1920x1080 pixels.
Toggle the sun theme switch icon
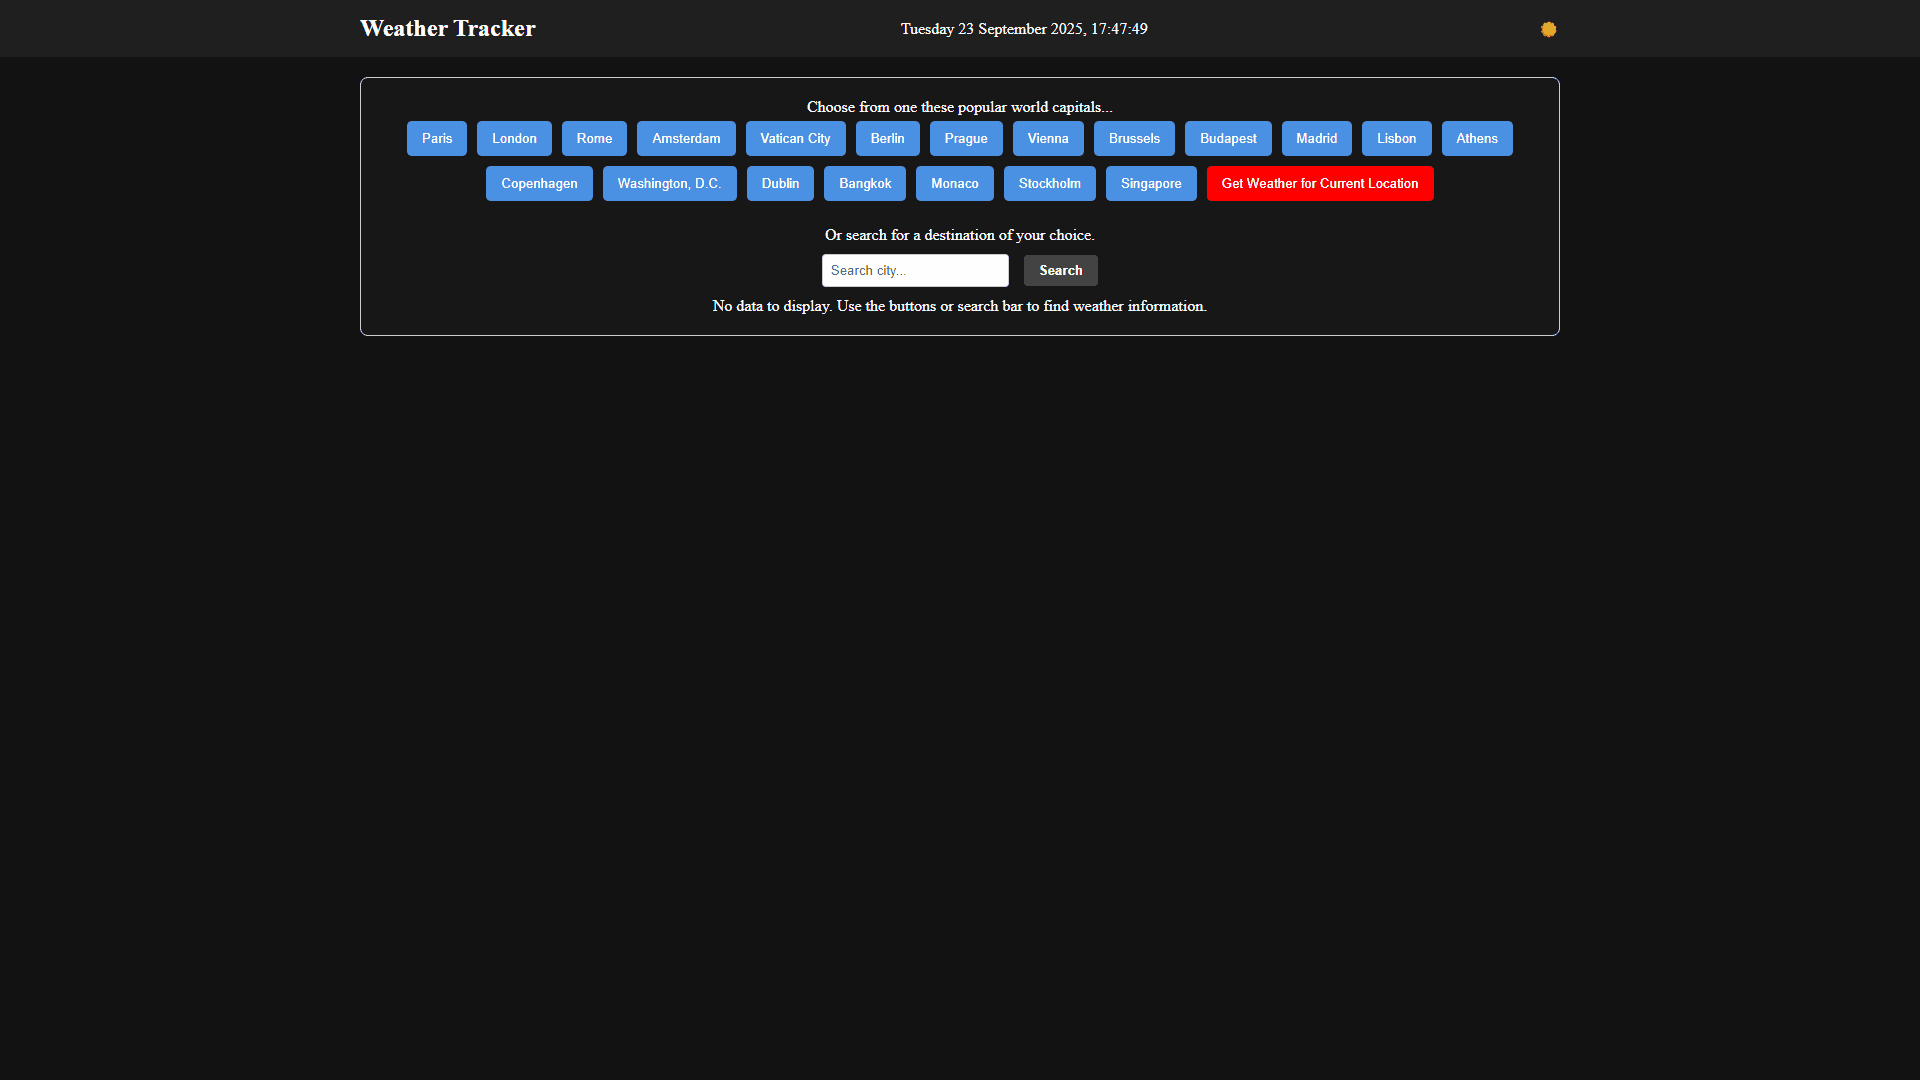point(1548,29)
